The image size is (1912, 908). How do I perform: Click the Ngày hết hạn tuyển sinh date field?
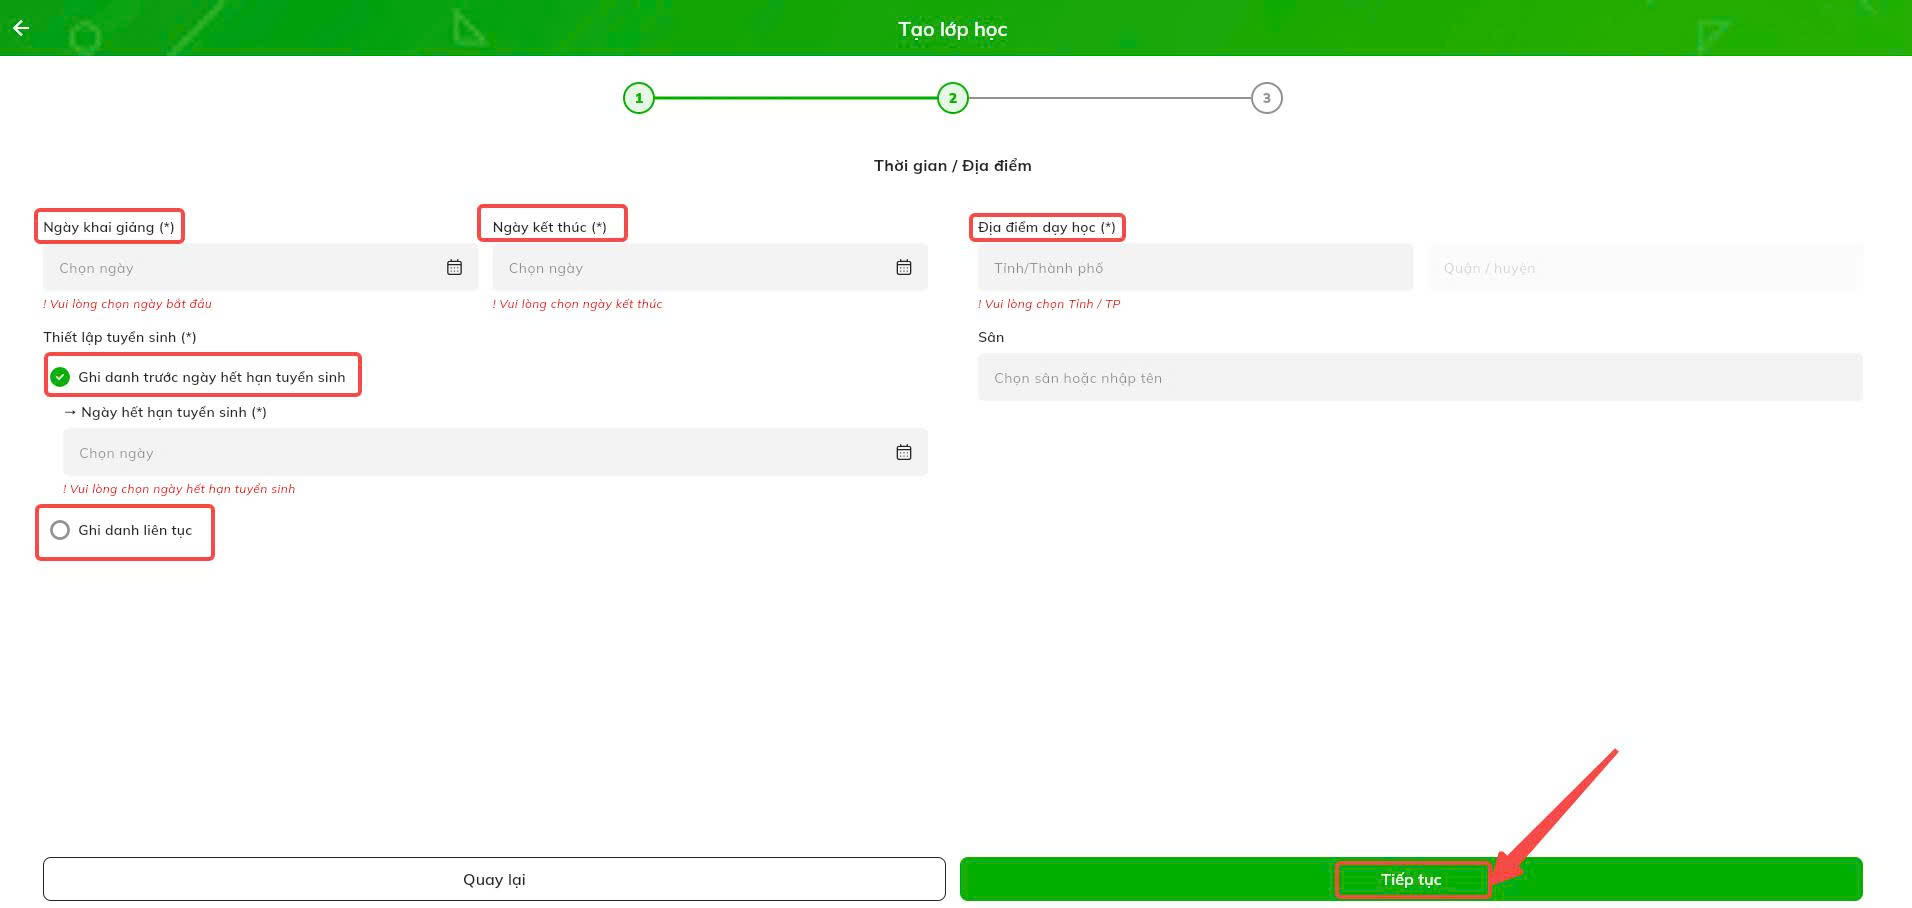click(495, 452)
